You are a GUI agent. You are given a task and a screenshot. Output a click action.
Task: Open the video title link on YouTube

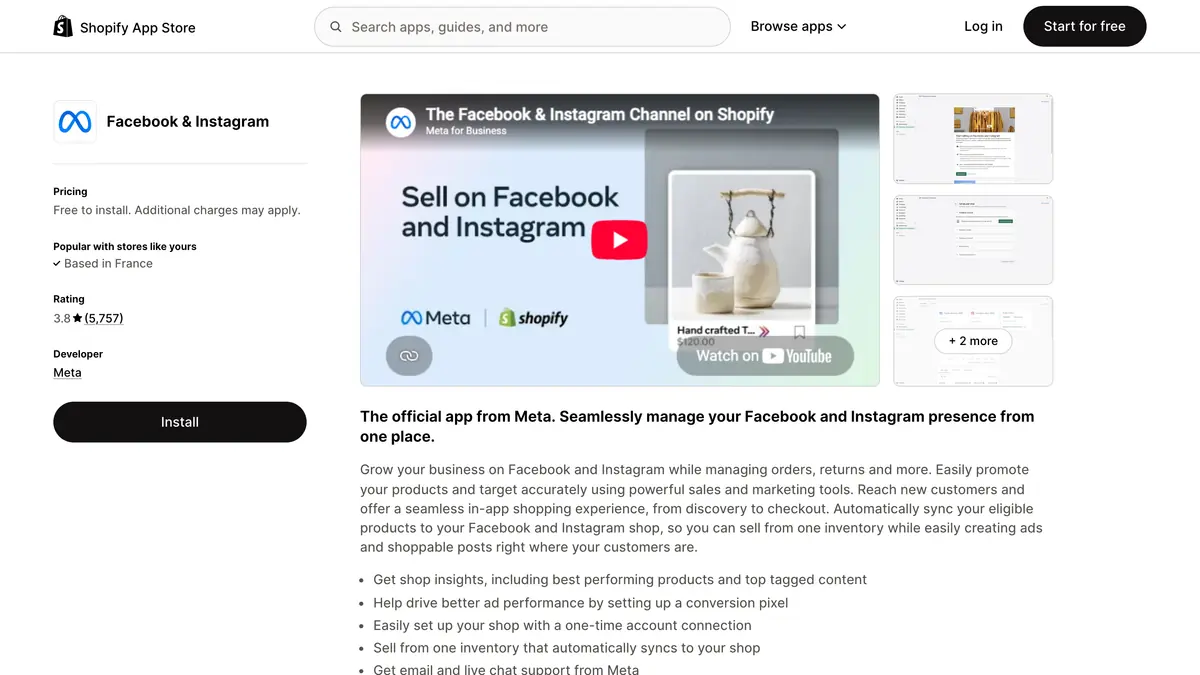600,114
